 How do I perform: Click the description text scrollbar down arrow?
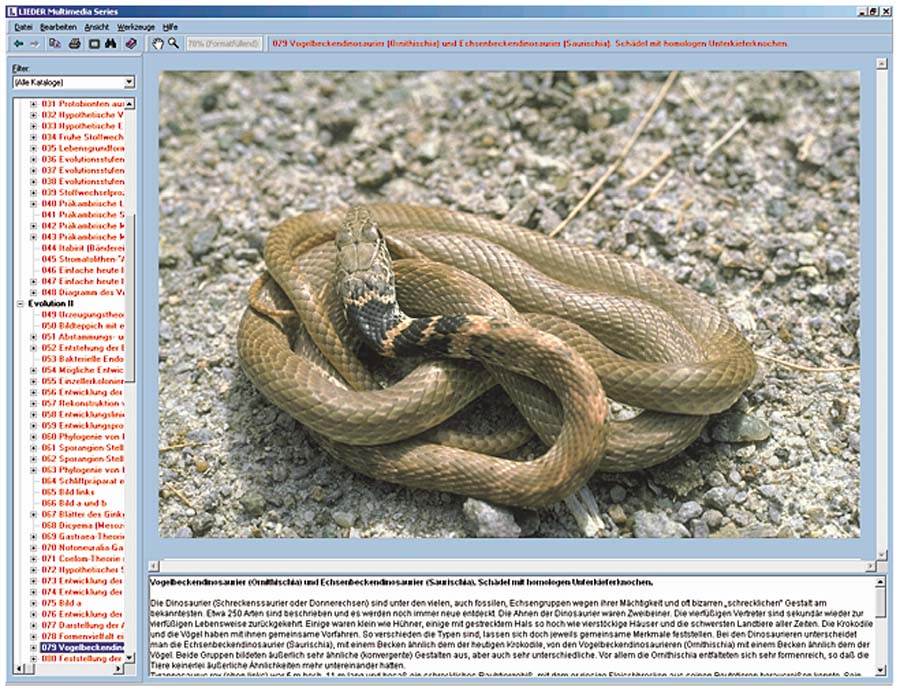880,669
